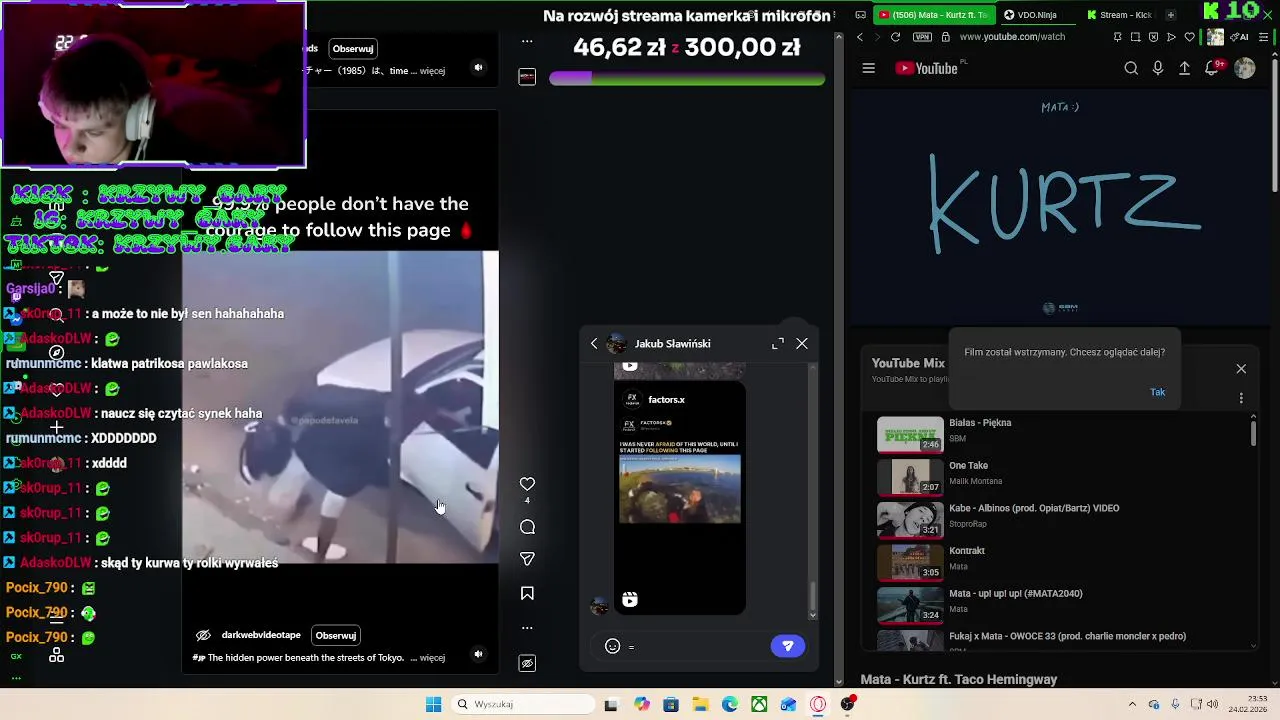Screen dimensions: 1280x720
Task: Dismiss the paused video popup
Action: [1241, 369]
